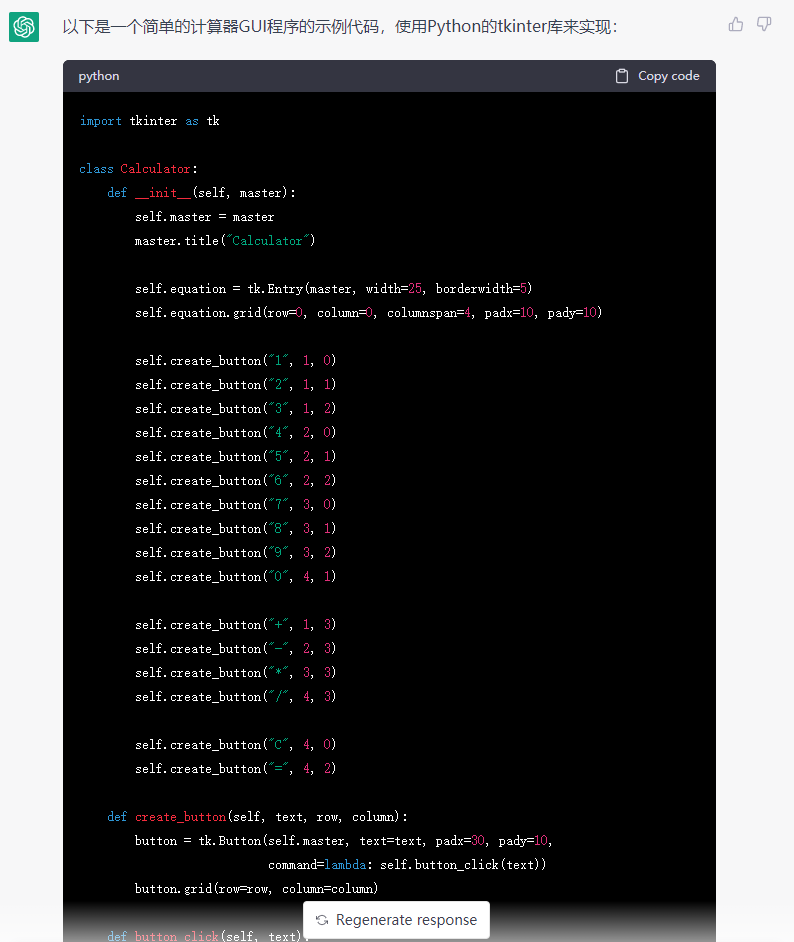Click the create_button("0", 4, 1) line

tap(235, 577)
